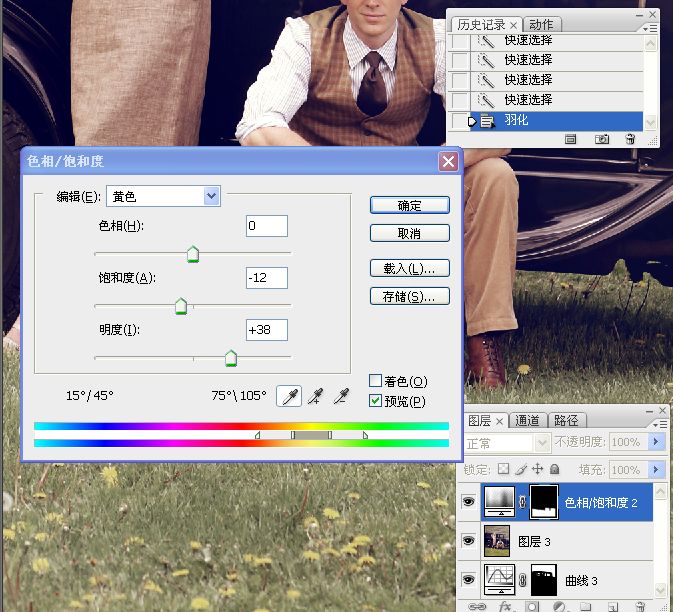This screenshot has width=673, height=612.
Task: Create a new layer group
Action: pyautogui.click(x=585, y=607)
